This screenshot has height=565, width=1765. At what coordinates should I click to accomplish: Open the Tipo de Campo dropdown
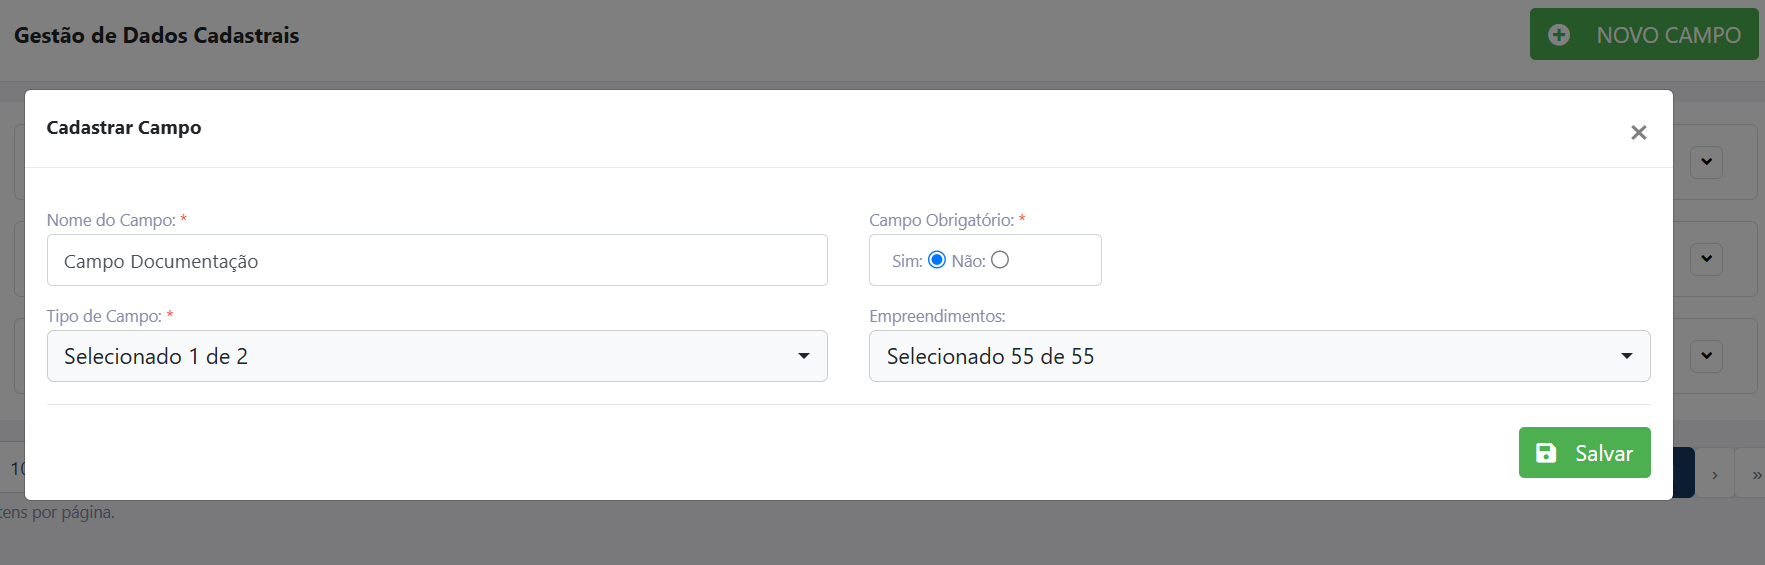[x=437, y=356]
